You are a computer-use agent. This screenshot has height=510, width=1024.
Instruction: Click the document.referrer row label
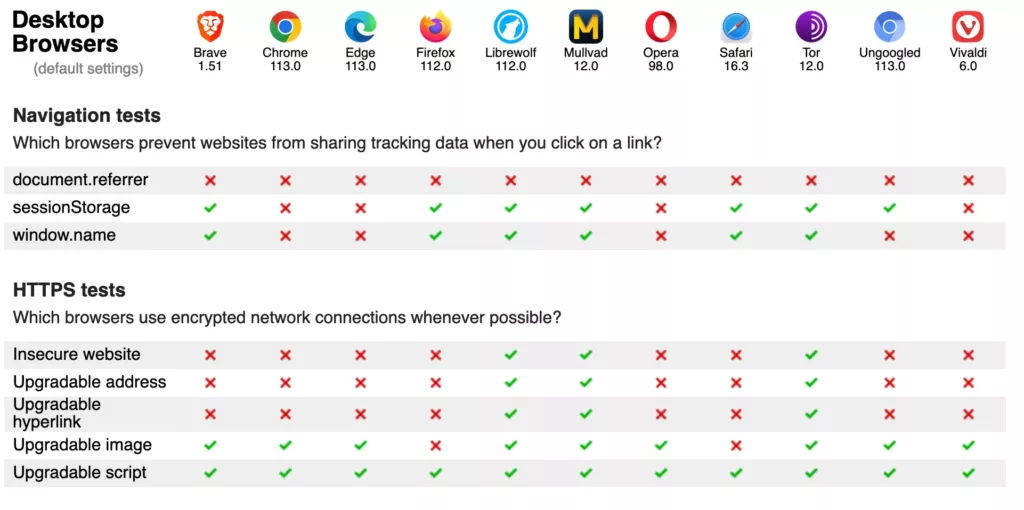tap(80, 180)
